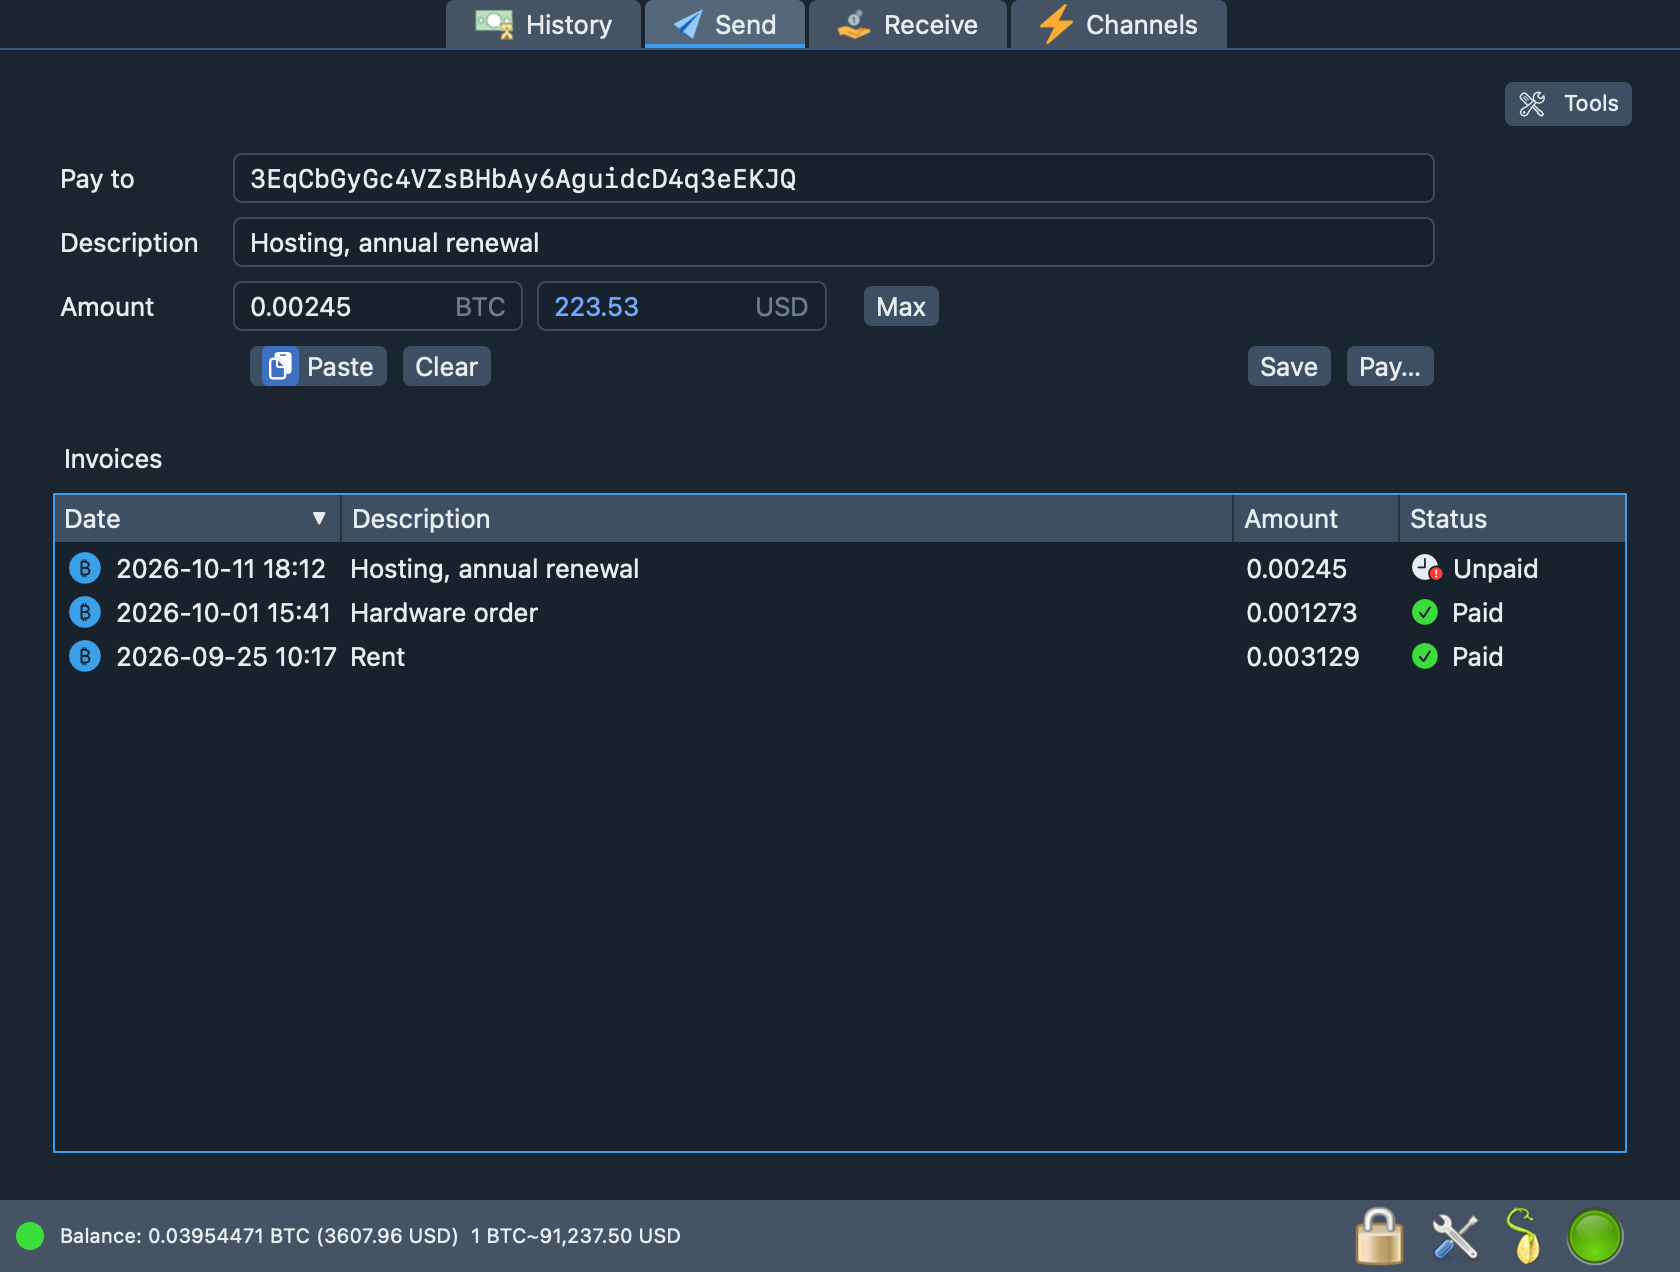This screenshot has height=1272, width=1680.
Task: Switch to the History tab
Action: 543,24
